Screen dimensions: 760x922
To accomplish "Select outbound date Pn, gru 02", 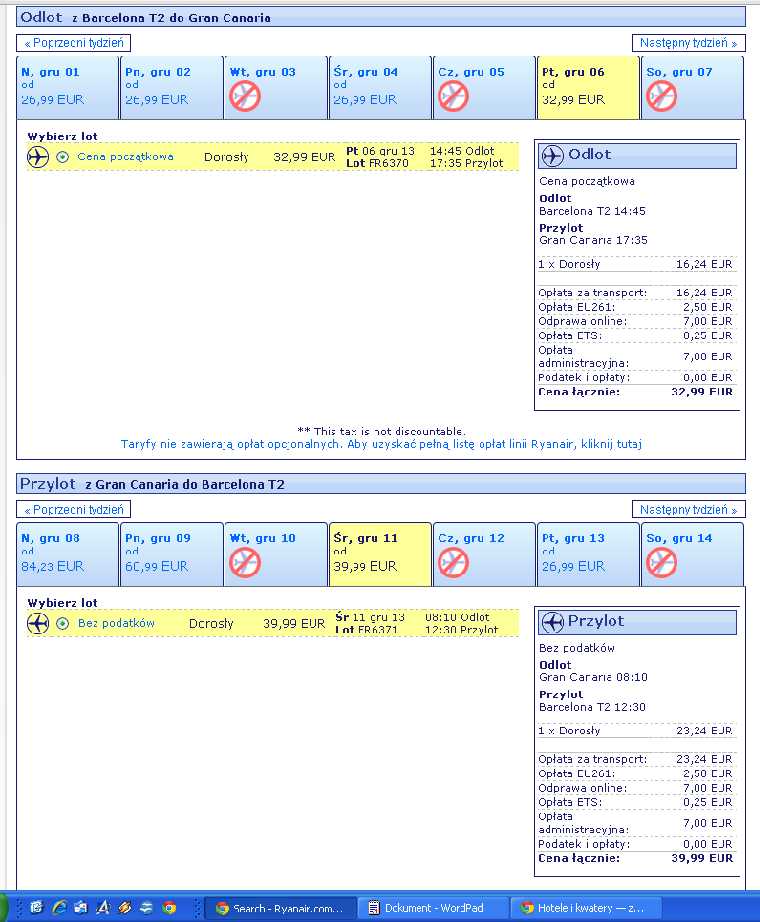I will (x=172, y=88).
